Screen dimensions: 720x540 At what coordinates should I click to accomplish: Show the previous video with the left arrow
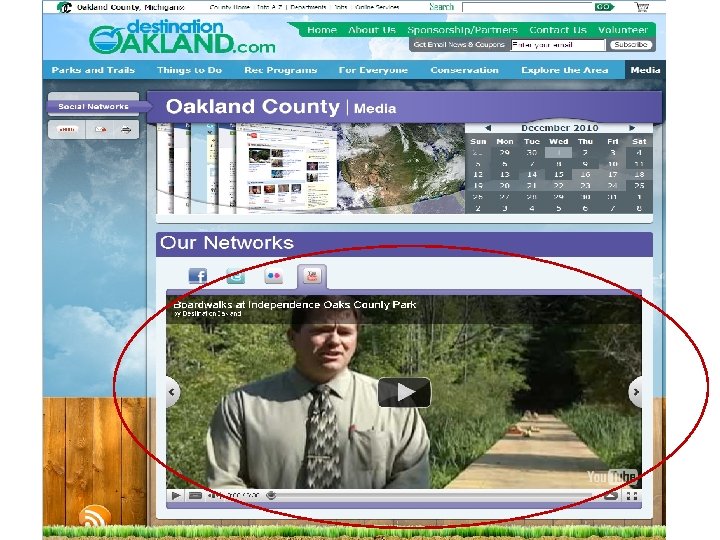coord(173,392)
